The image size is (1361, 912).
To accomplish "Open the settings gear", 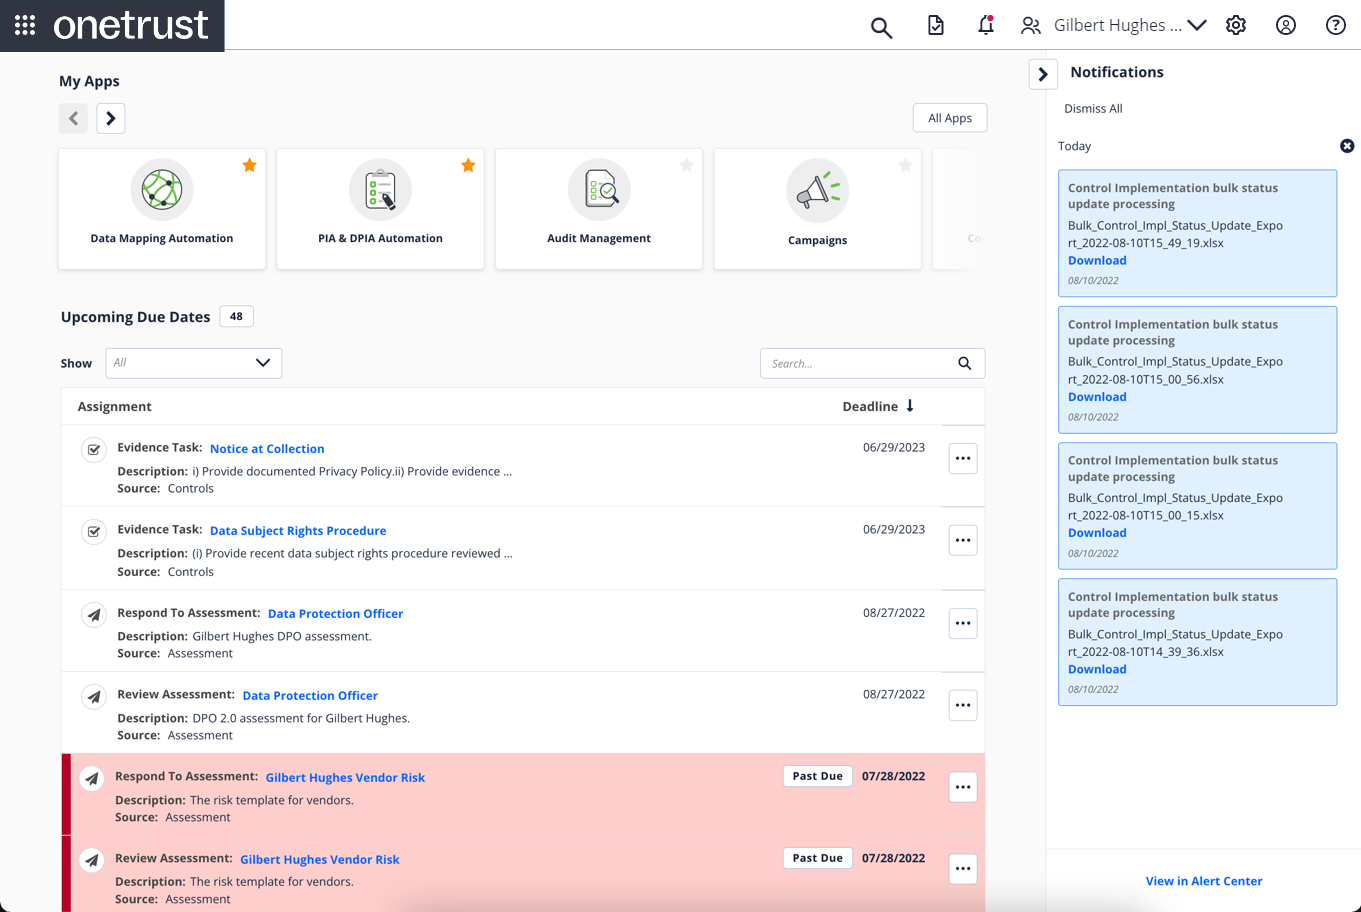I will (1236, 25).
